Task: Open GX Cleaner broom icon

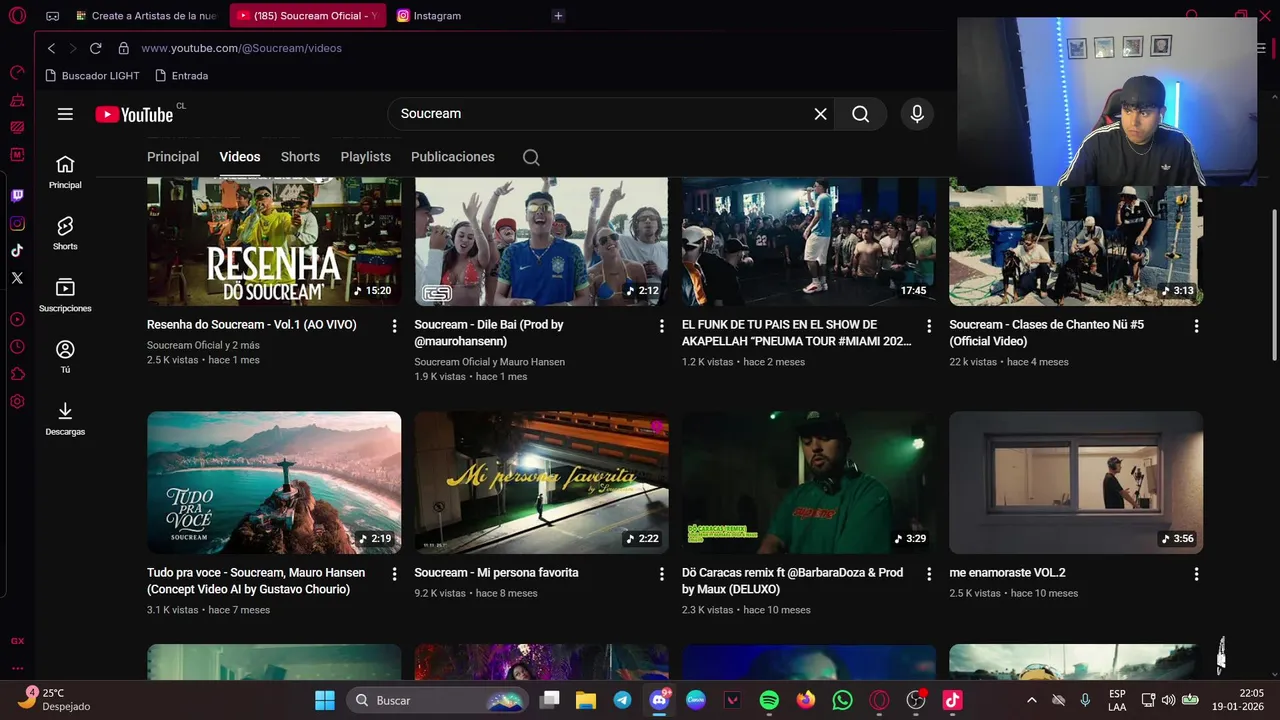Action: (17, 100)
